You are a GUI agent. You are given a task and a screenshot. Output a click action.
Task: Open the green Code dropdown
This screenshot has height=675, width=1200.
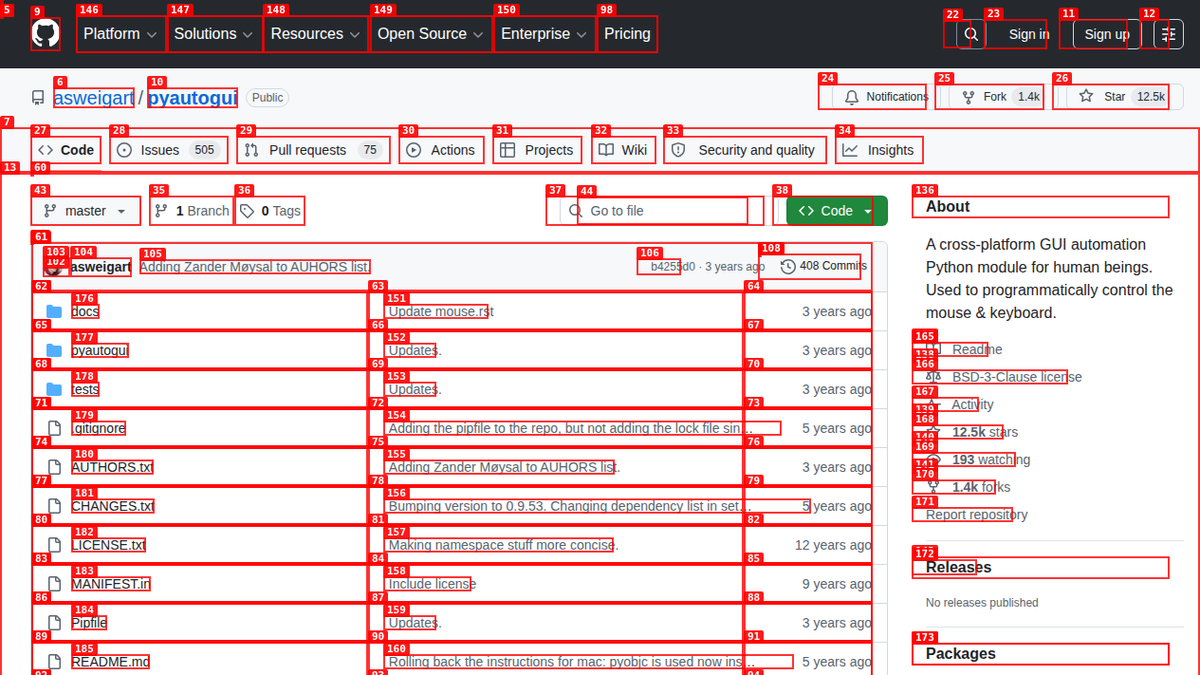point(836,211)
